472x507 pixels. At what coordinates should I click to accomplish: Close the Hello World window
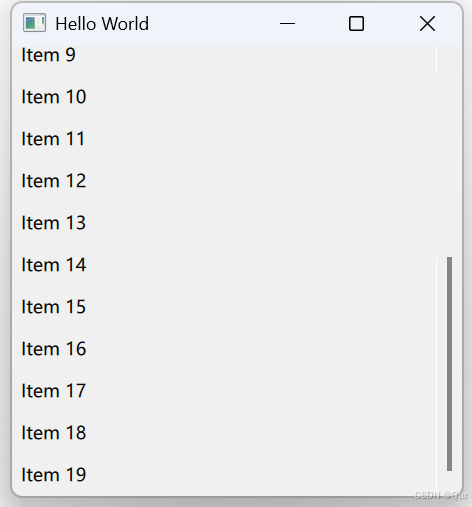coord(427,24)
